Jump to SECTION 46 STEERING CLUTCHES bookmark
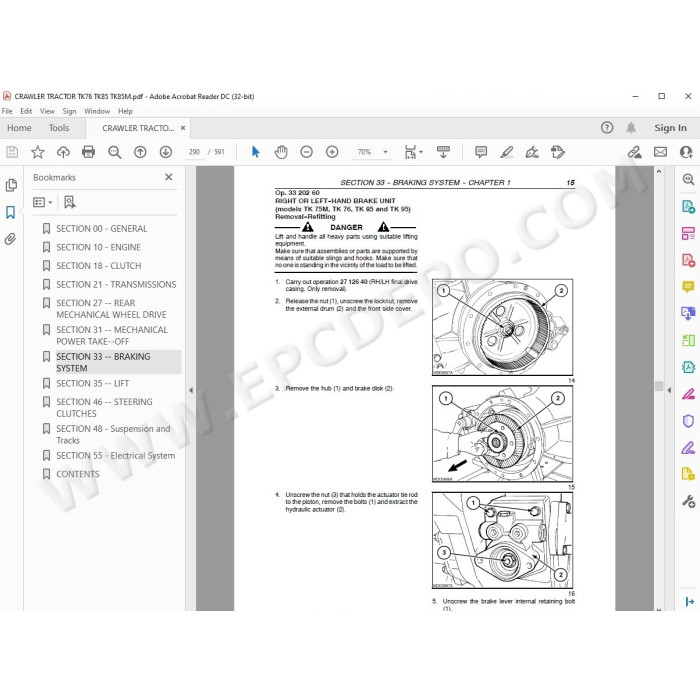 point(104,408)
